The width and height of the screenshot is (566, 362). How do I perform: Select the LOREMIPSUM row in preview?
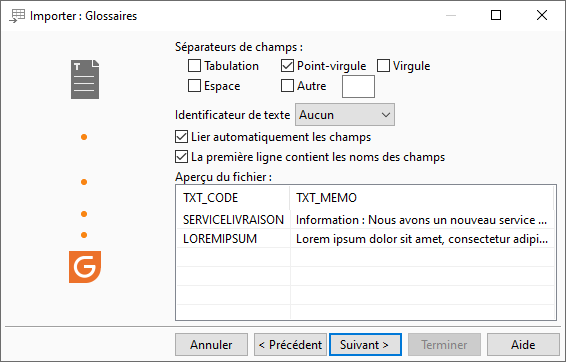point(365,239)
